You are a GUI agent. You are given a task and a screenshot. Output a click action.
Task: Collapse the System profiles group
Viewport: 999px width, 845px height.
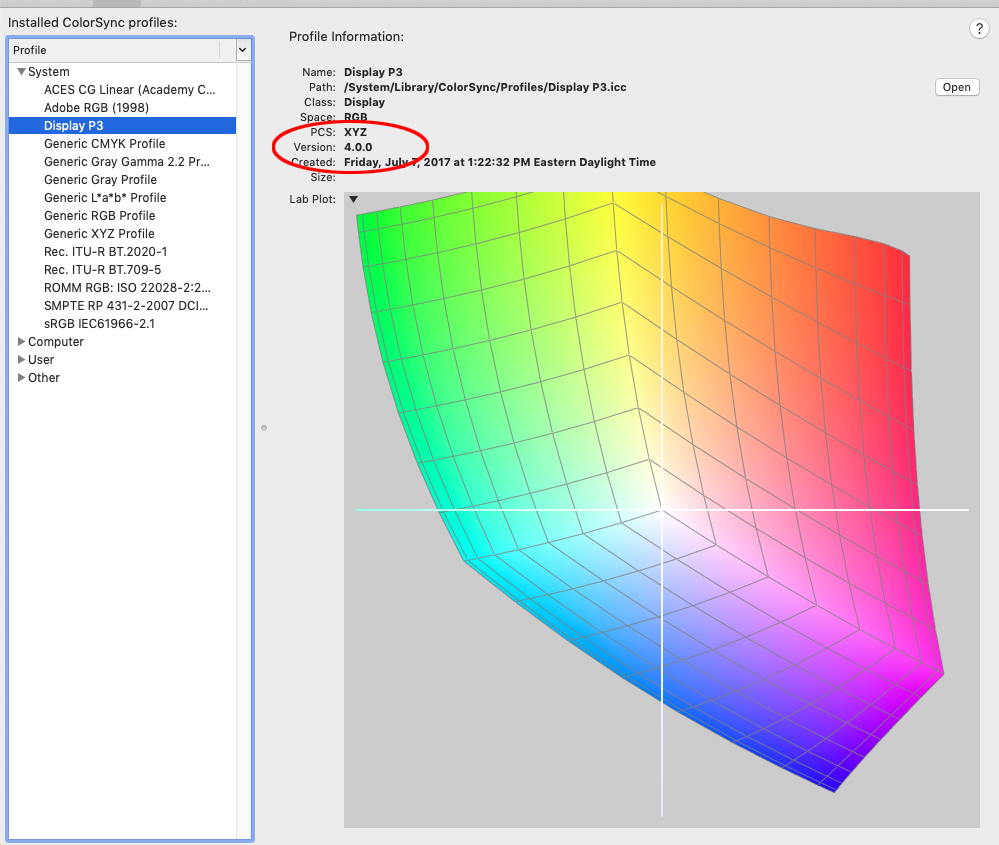point(21,71)
